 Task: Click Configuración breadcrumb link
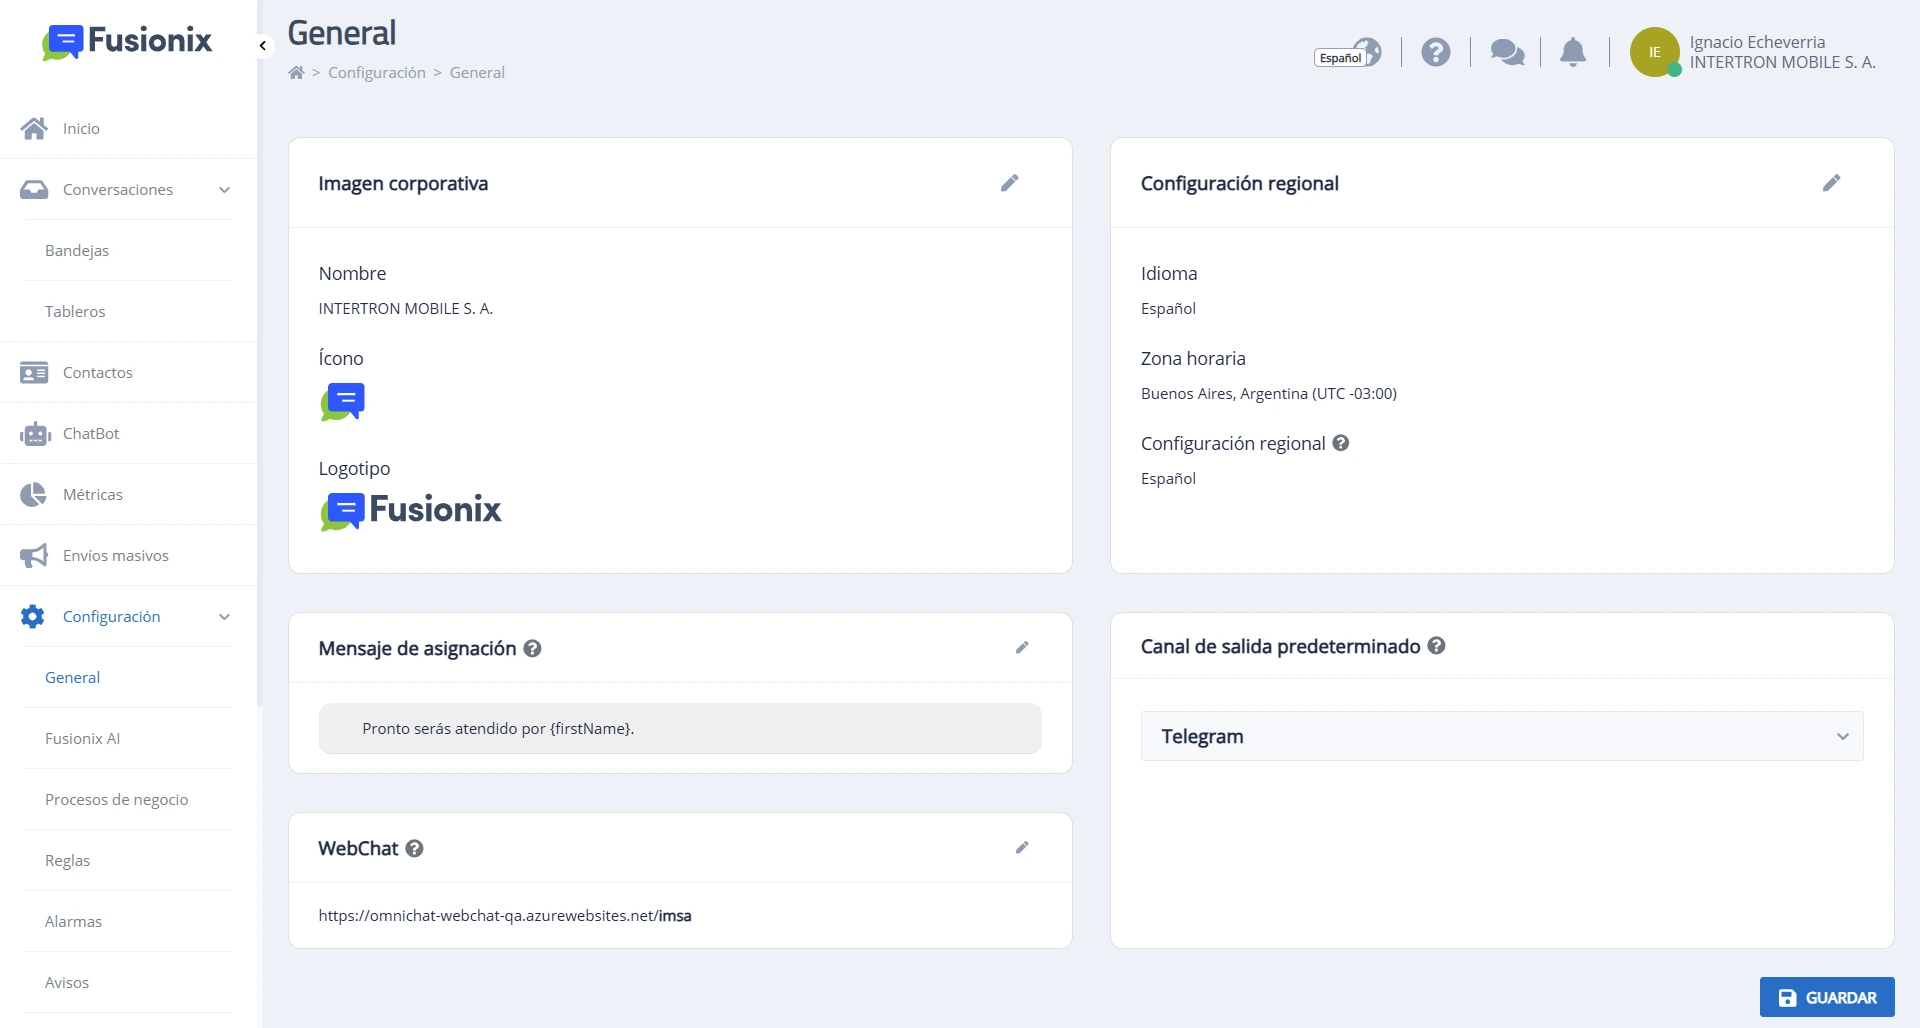coord(377,72)
